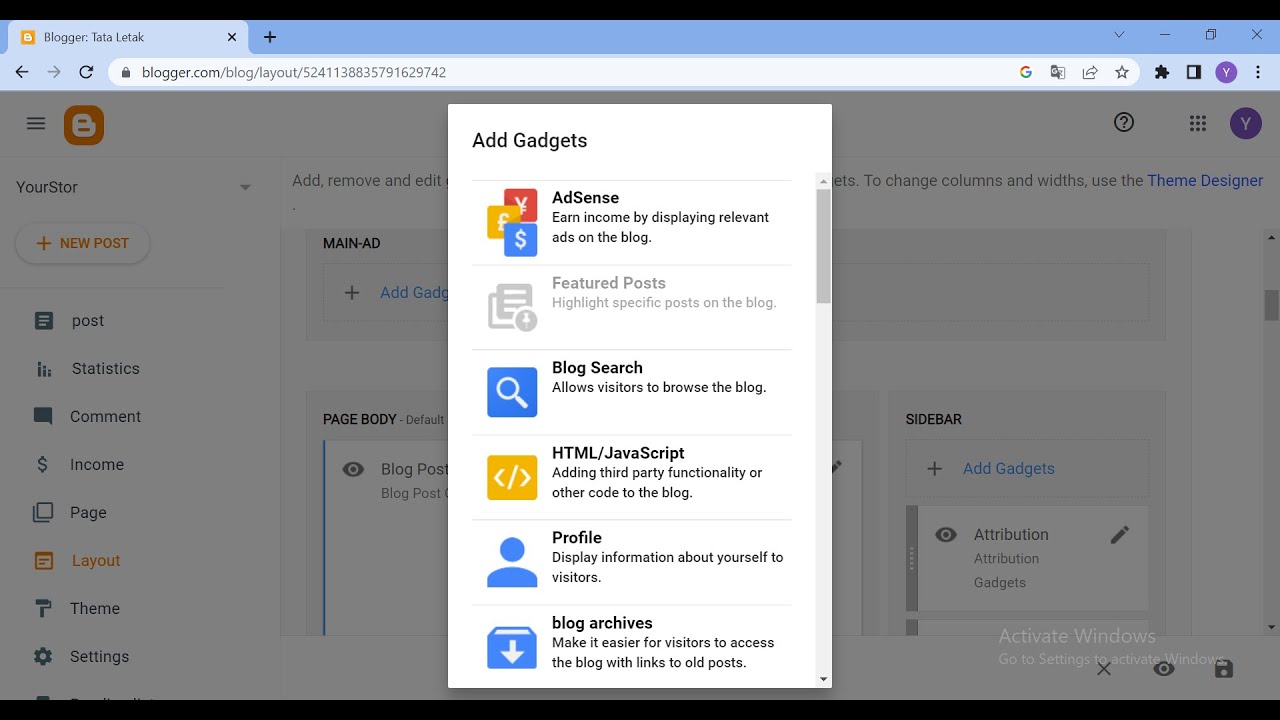Click Add Gadgets in the SIDEBAR section
The image size is (1280, 720).
(x=1009, y=468)
